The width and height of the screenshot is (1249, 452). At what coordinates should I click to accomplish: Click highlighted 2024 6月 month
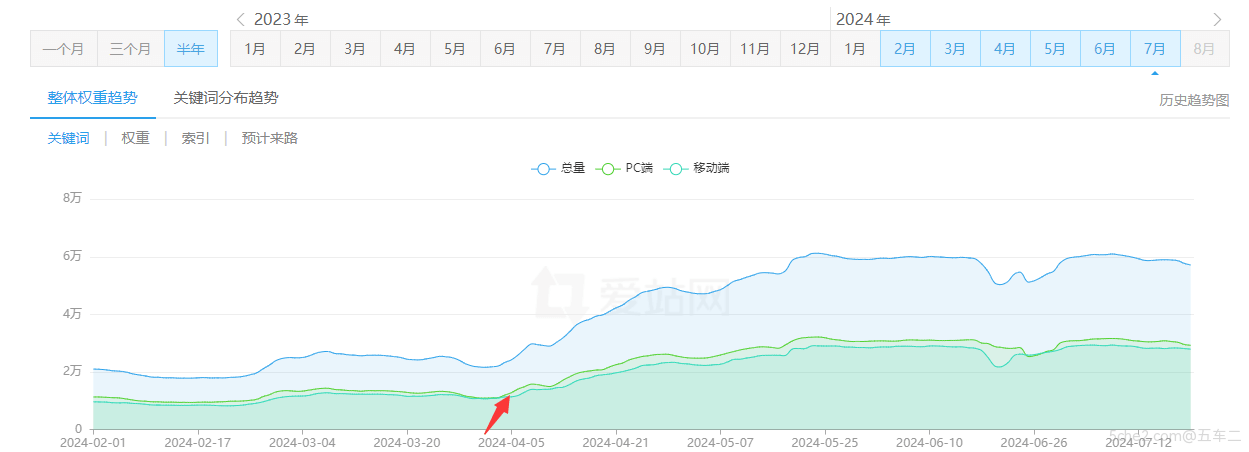tap(1105, 49)
